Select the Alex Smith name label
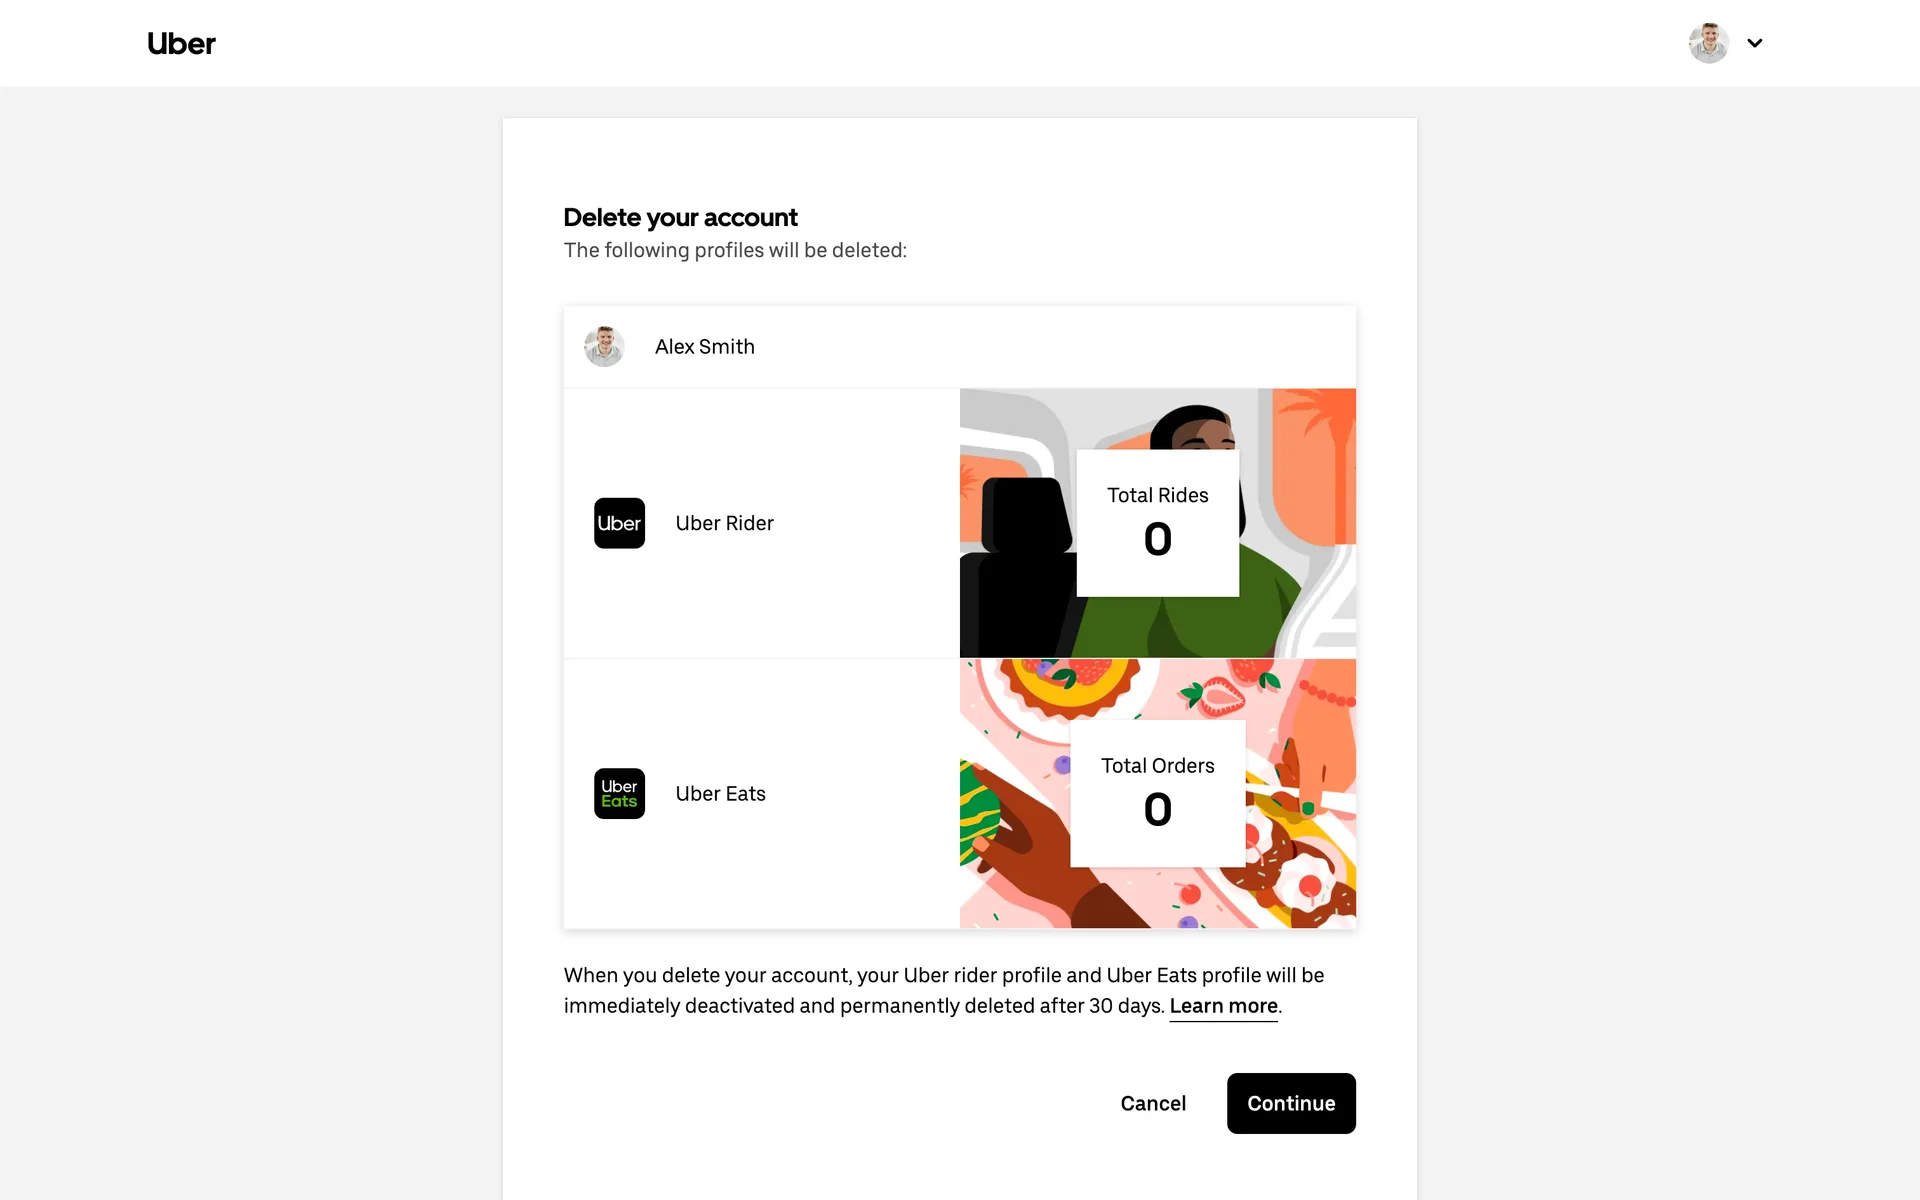 pyautogui.click(x=704, y=347)
